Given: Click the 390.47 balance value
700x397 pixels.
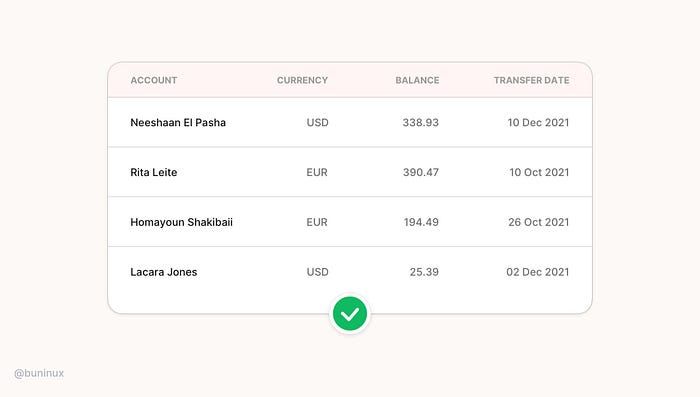Looking at the screenshot, I should click(x=421, y=172).
